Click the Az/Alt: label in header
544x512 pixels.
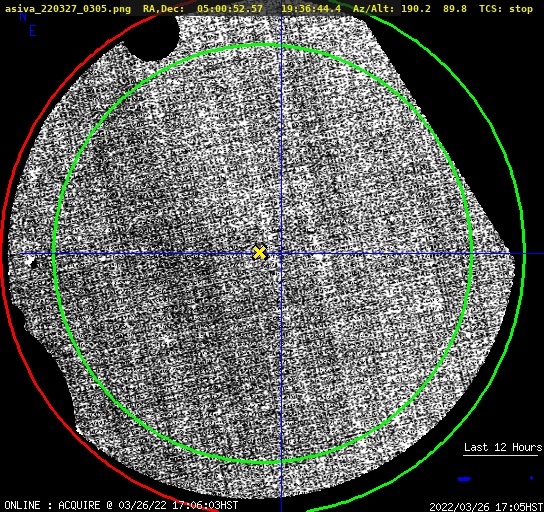point(372,9)
